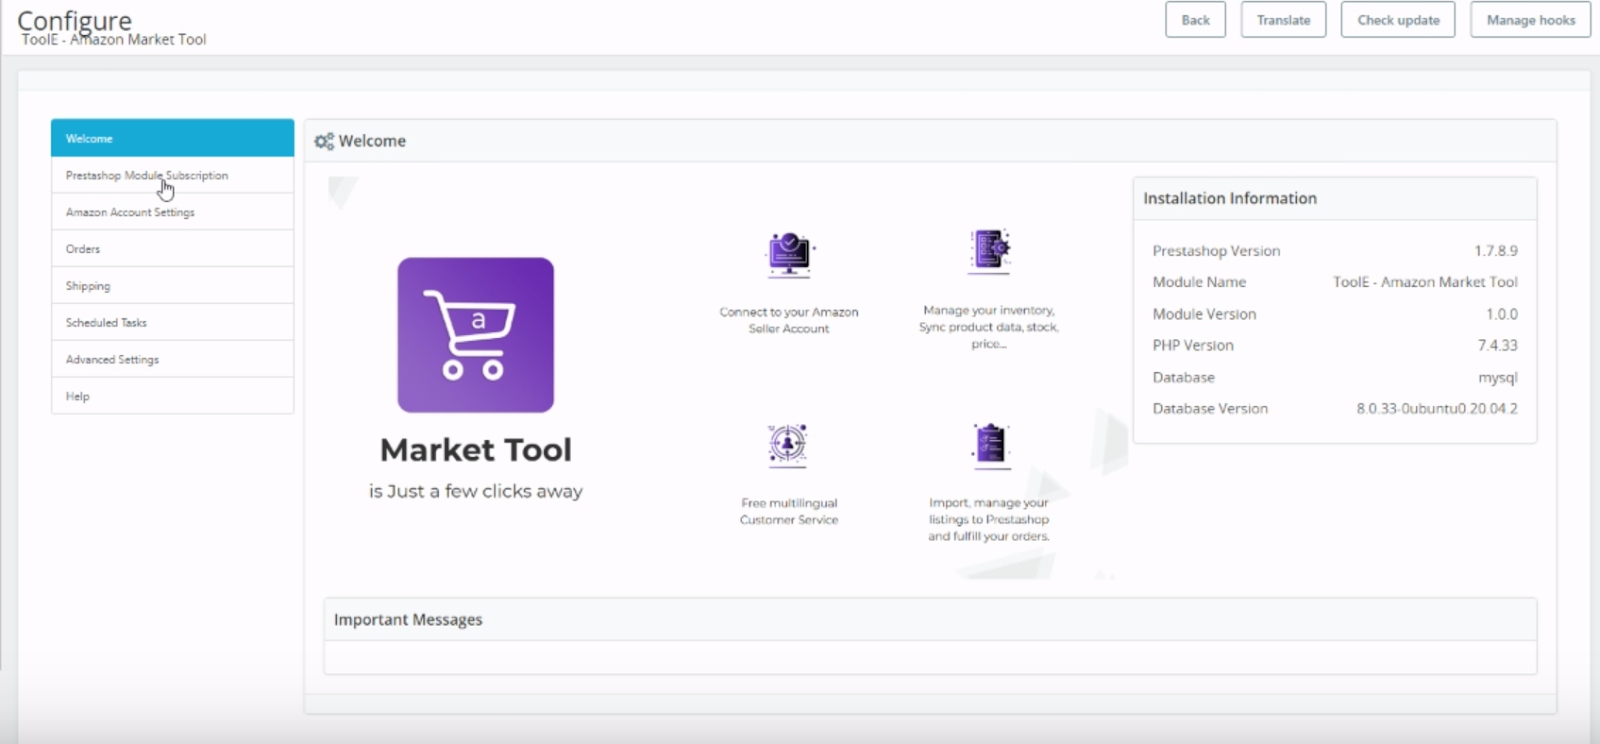Image resolution: width=1600 pixels, height=744 pixels.
Task: Click 'Free multilingual Customer Service' caption
Action: [789, 511]
